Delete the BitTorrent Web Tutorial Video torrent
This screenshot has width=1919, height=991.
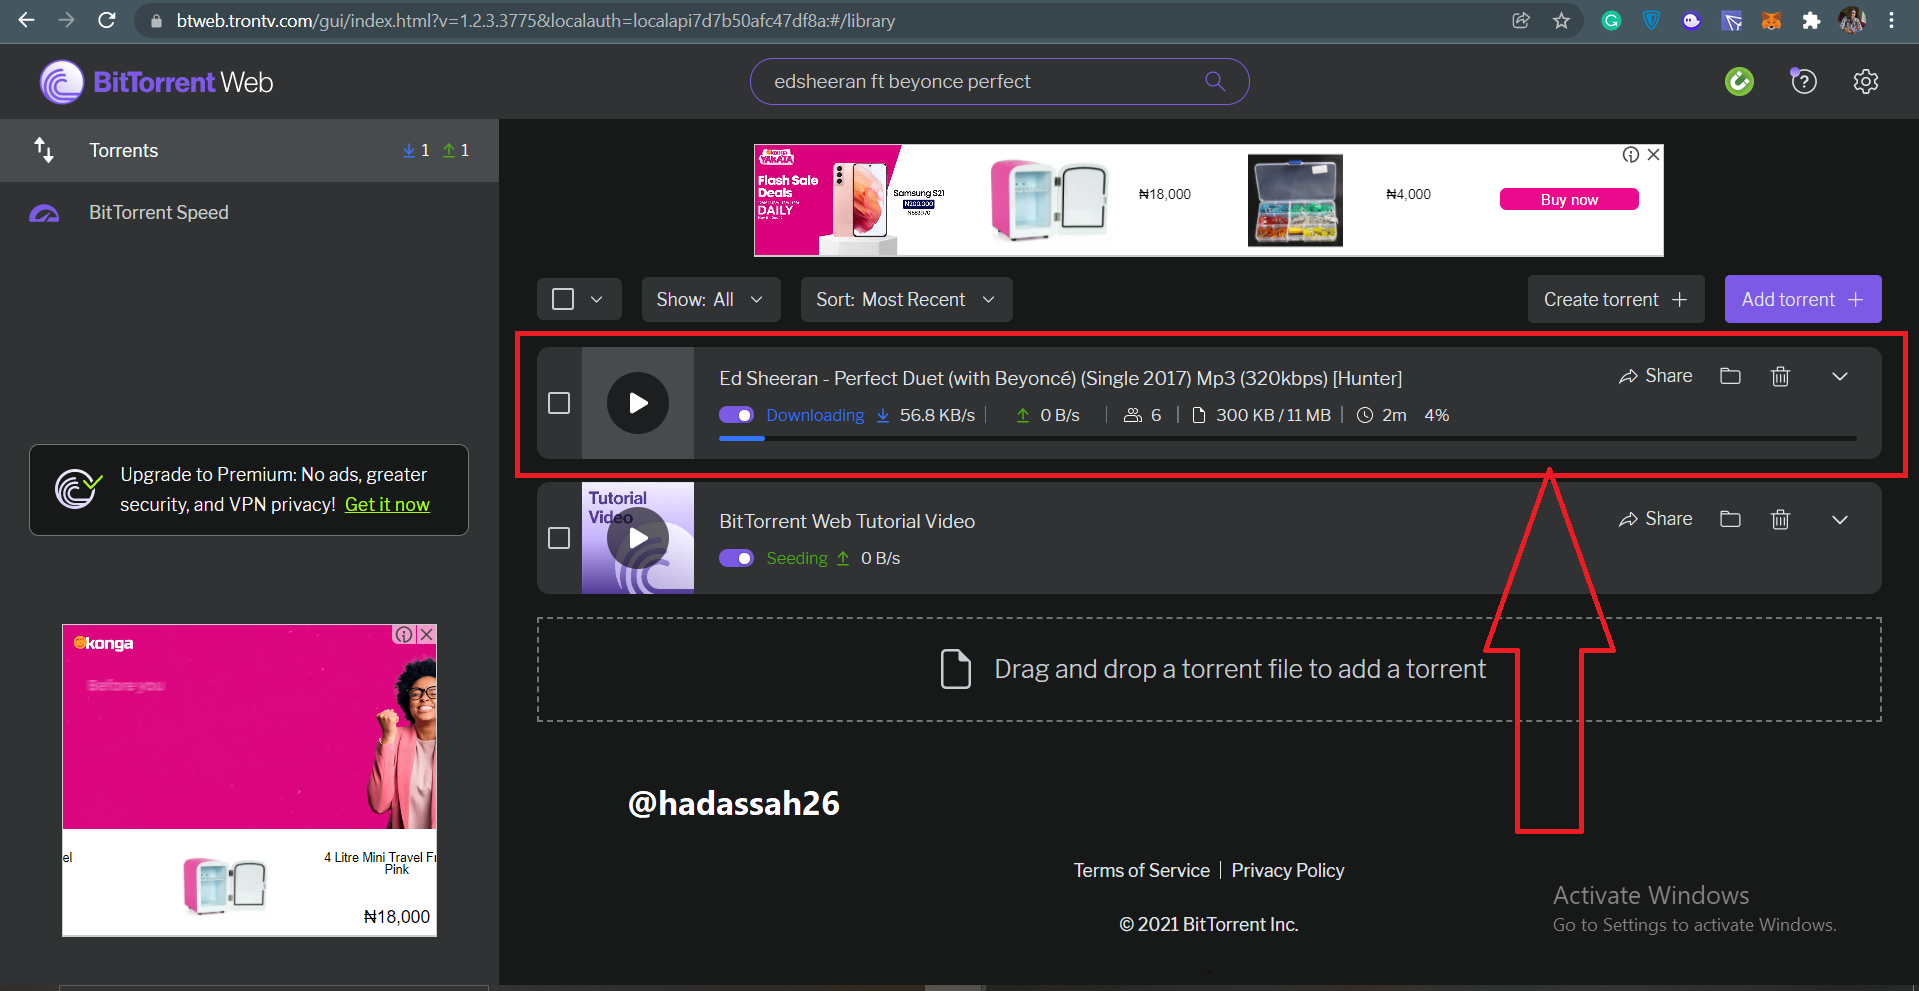click(1780, 519)
